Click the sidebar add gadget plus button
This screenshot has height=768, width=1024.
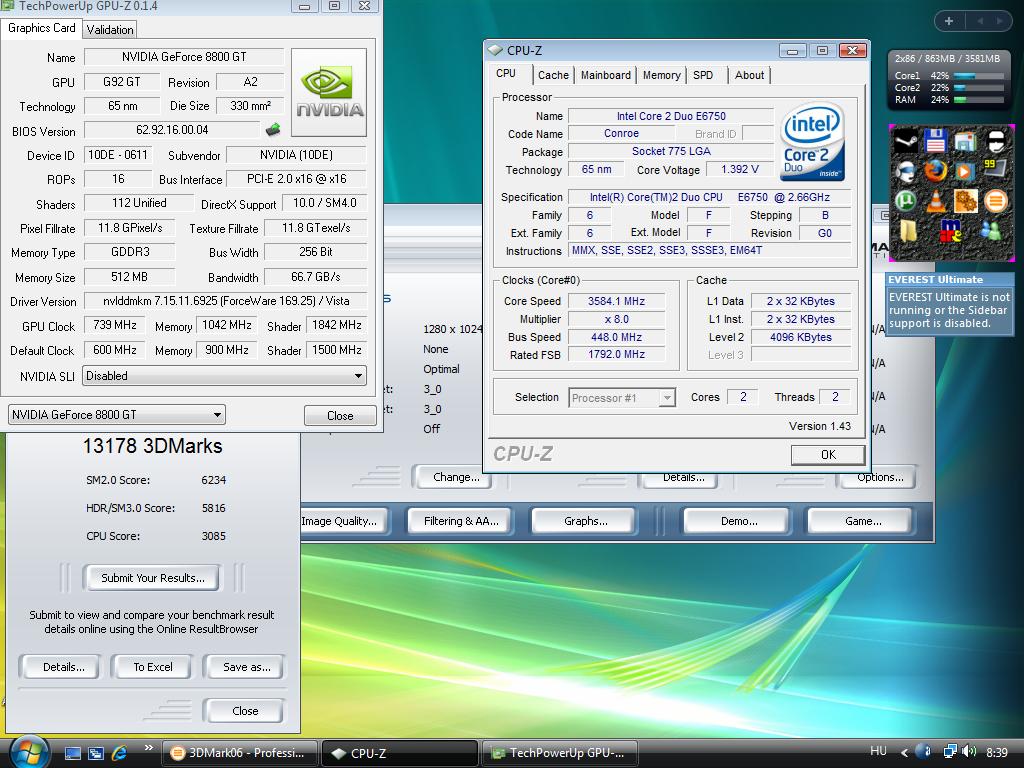(x=949, y=21)
